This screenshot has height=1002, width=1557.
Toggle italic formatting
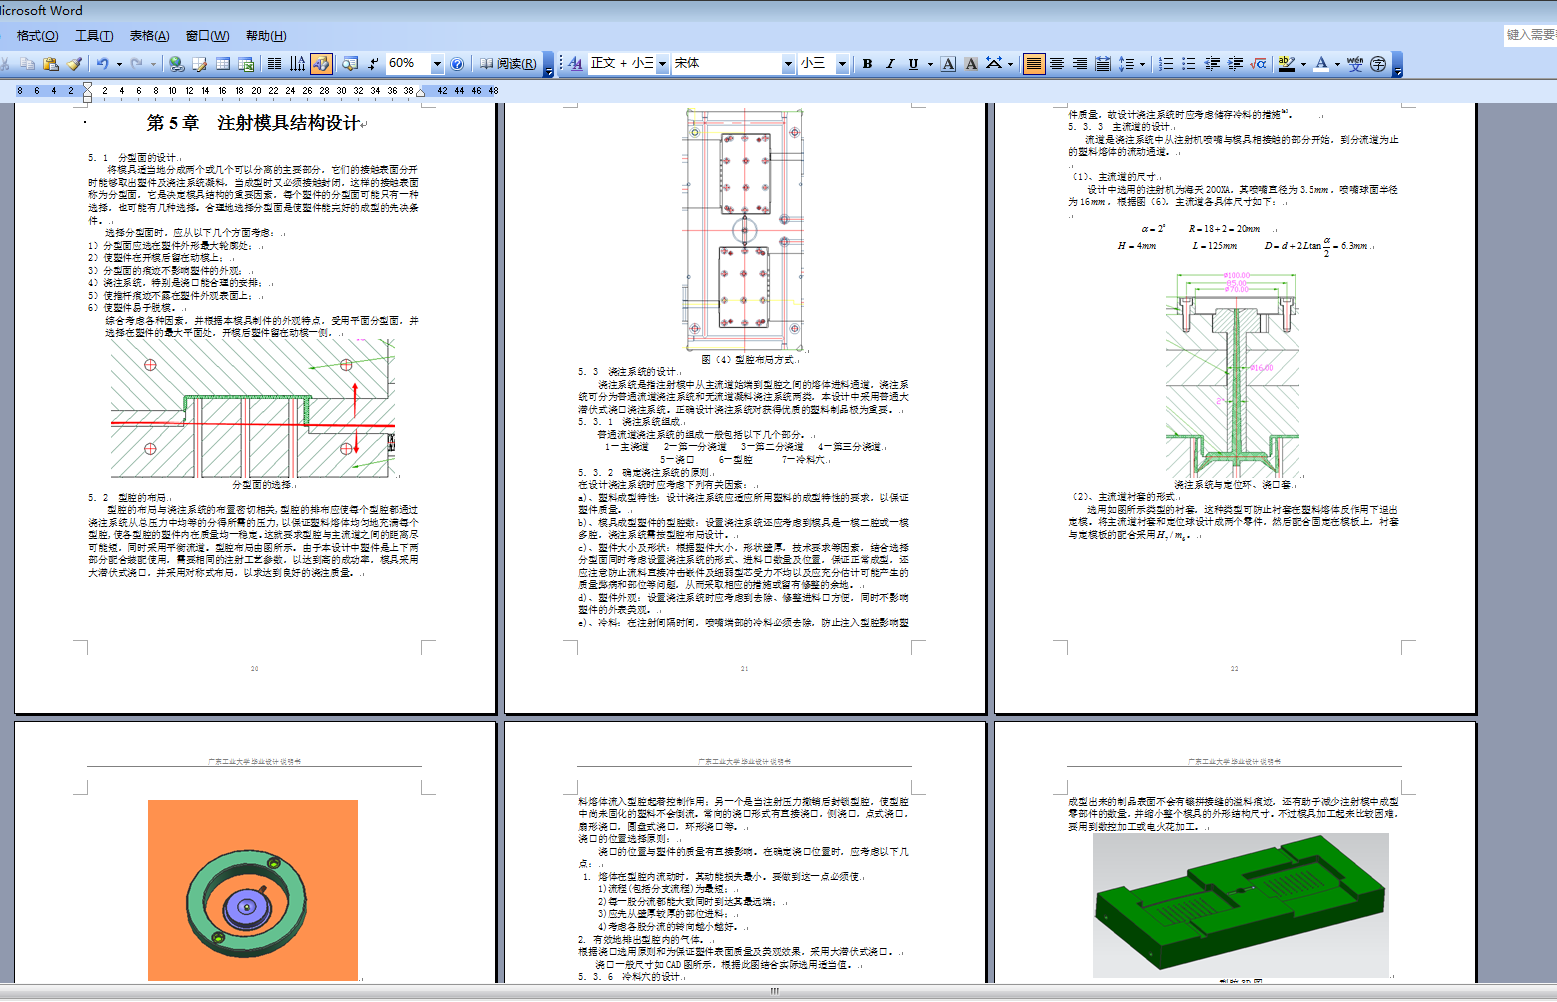tap(890, 64)
